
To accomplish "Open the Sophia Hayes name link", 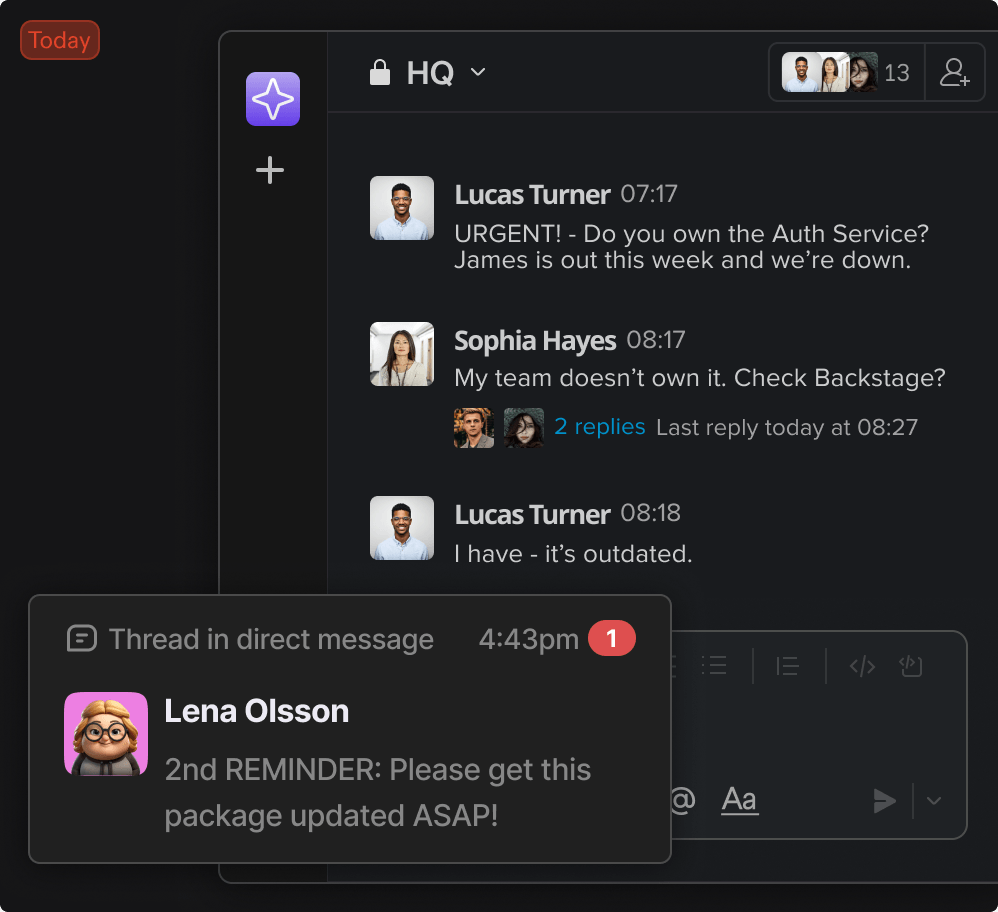I will pyautogui.click(x=535, y=341).
